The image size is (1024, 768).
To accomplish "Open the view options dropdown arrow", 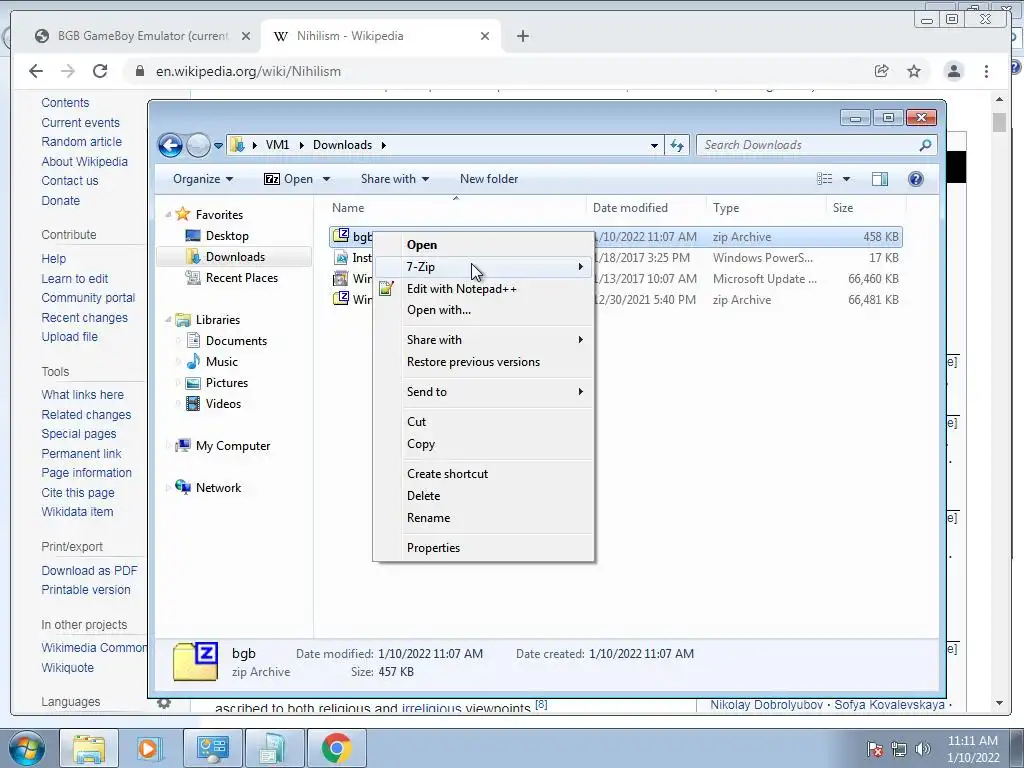I will (846, 179).
